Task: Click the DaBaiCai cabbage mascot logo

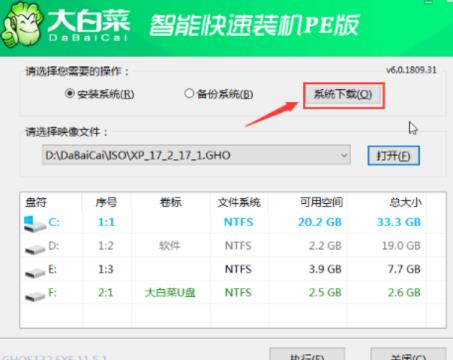Action: click(x=22, y=26)
